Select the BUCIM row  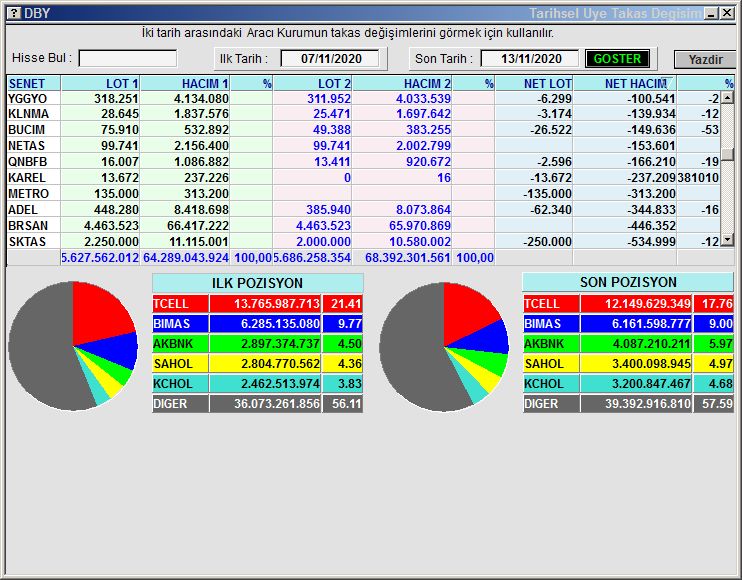click(x=363, y=130)
